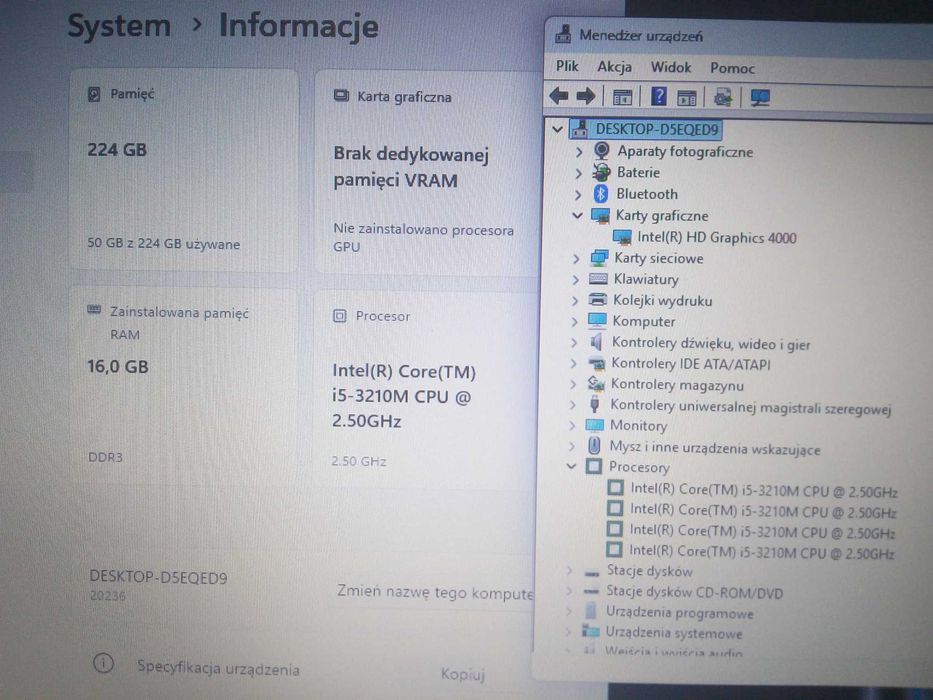Click the Forward arrow in Device Manager toolbar
933x700 pixels.
click(x=586, y=96)
